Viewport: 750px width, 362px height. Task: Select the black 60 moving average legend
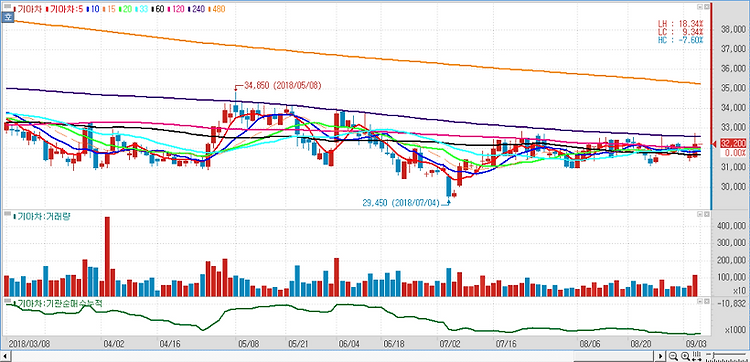[x=157, y=9]
